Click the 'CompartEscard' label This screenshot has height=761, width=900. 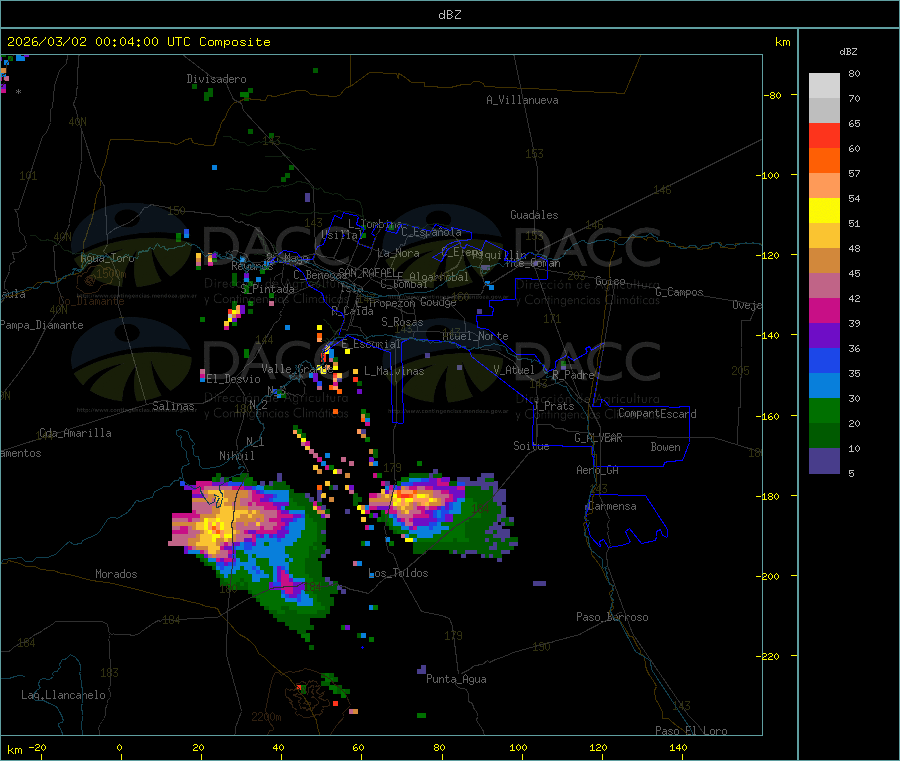coord(657,414)
